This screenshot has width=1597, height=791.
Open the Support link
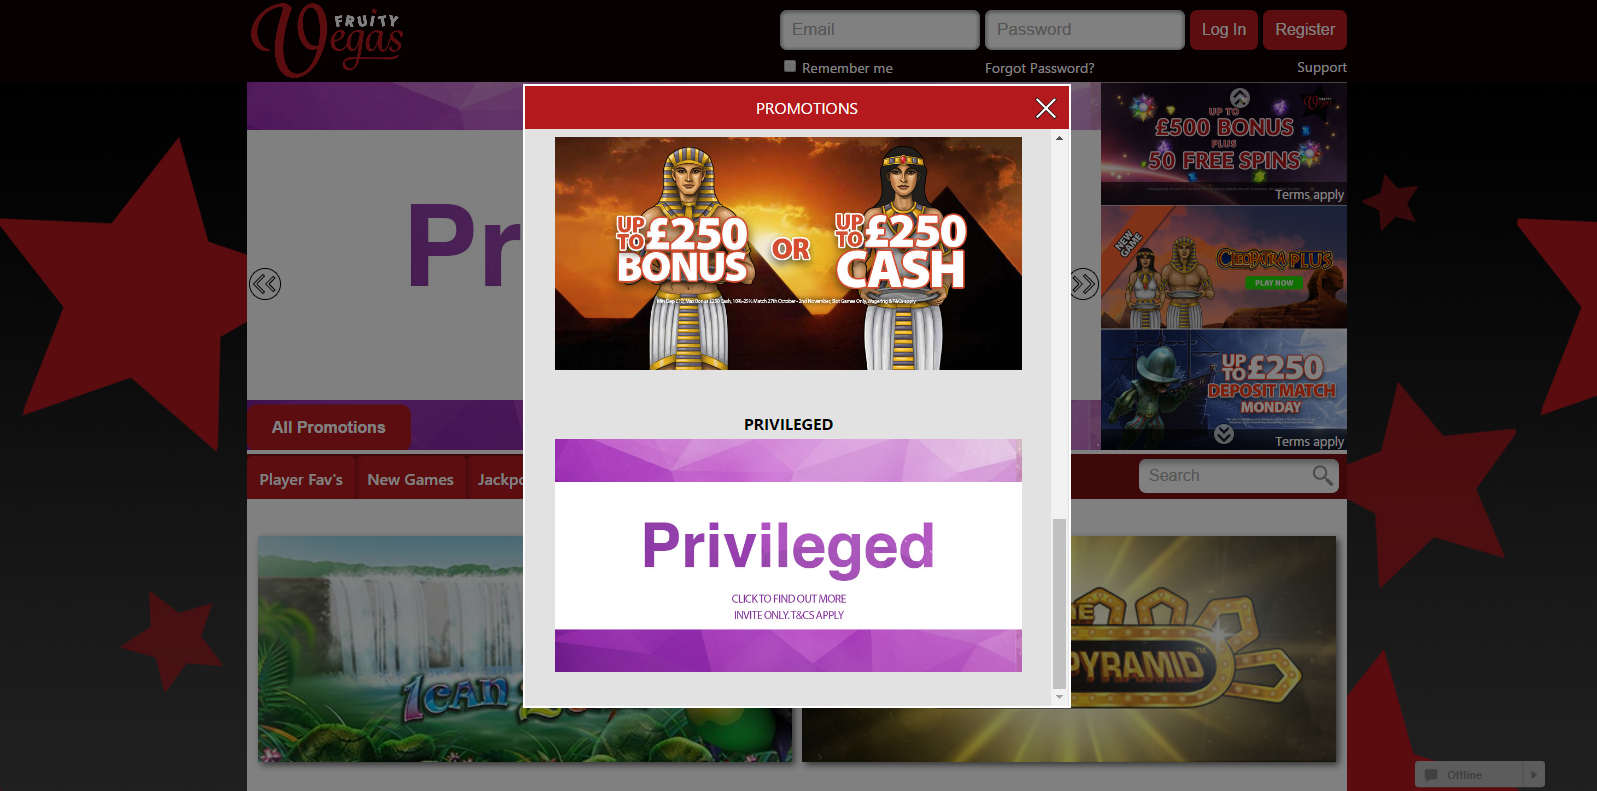click(1322, 67)
